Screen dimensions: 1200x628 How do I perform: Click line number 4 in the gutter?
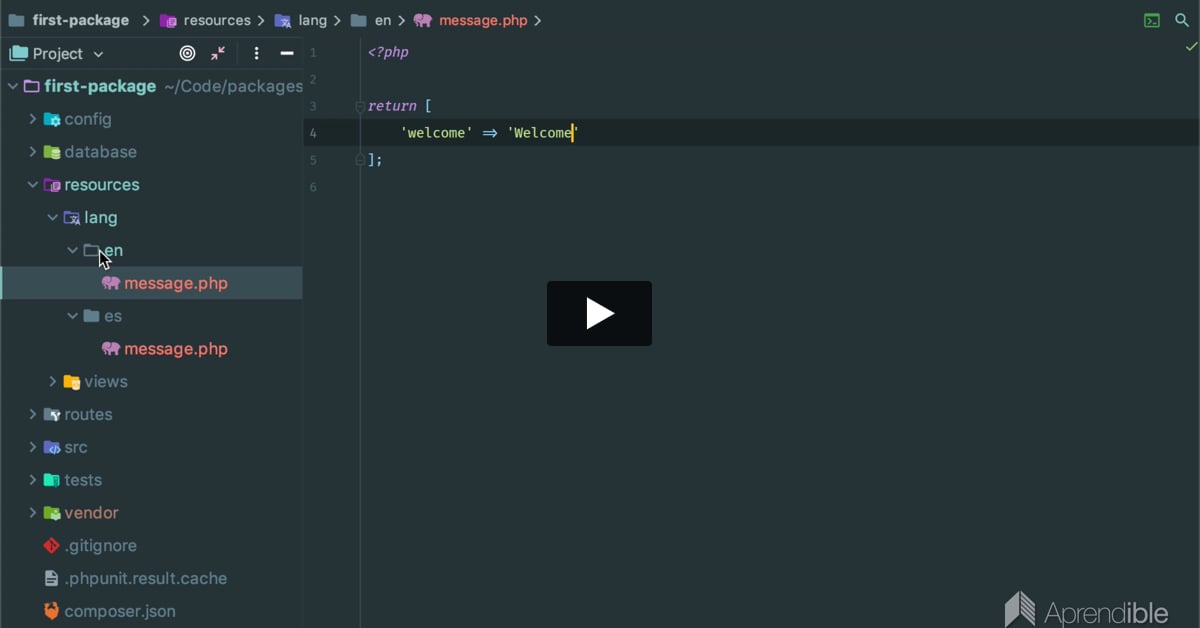coord(313,133)
